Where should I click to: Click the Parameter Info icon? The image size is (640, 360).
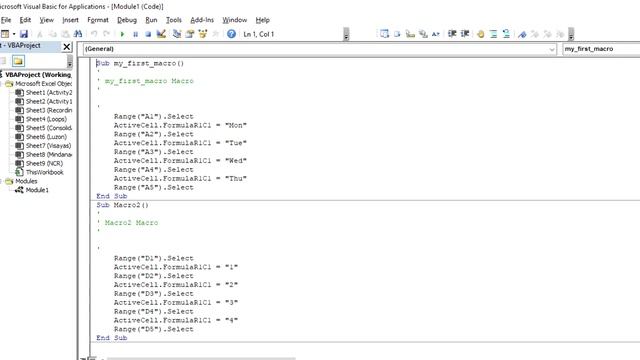423,34
